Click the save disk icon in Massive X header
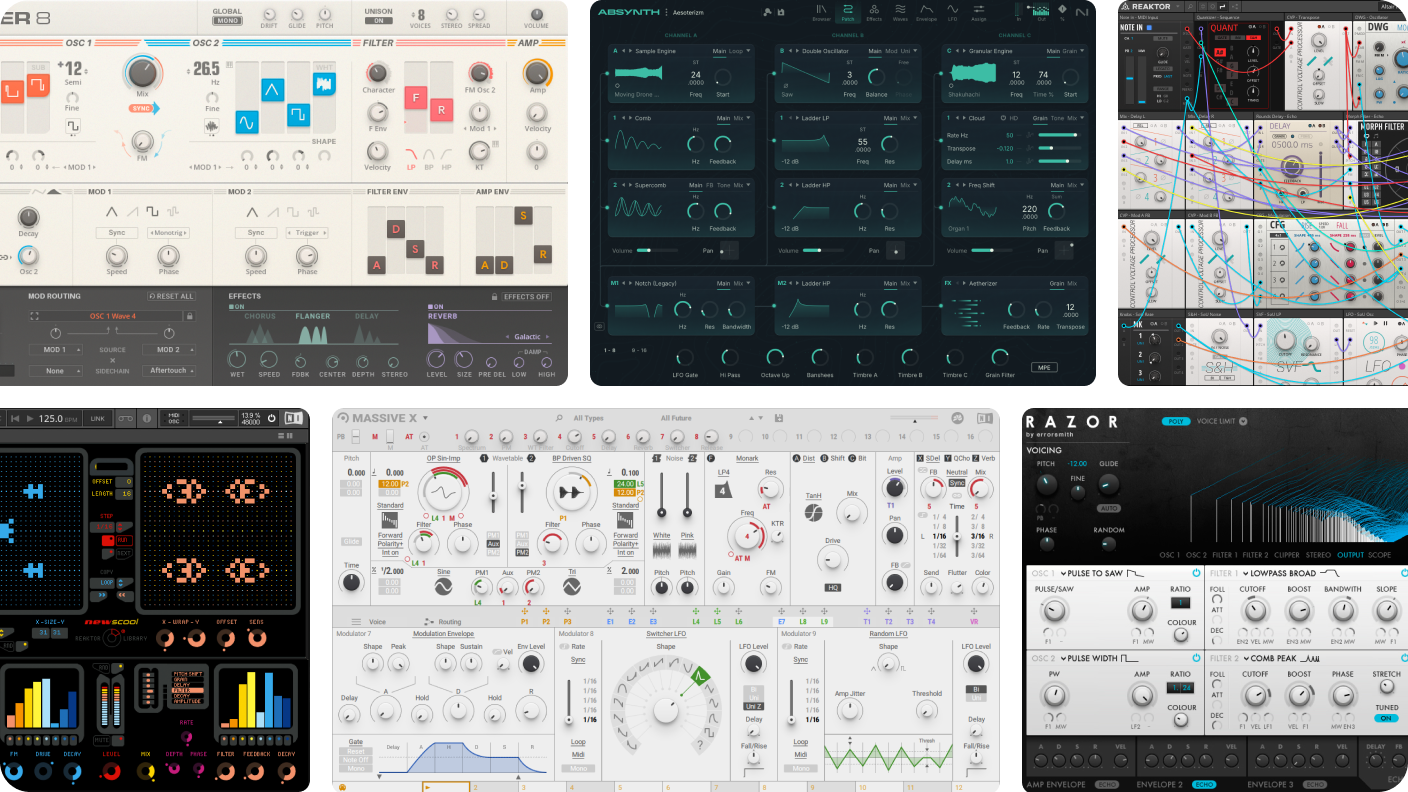 (778, 418)
